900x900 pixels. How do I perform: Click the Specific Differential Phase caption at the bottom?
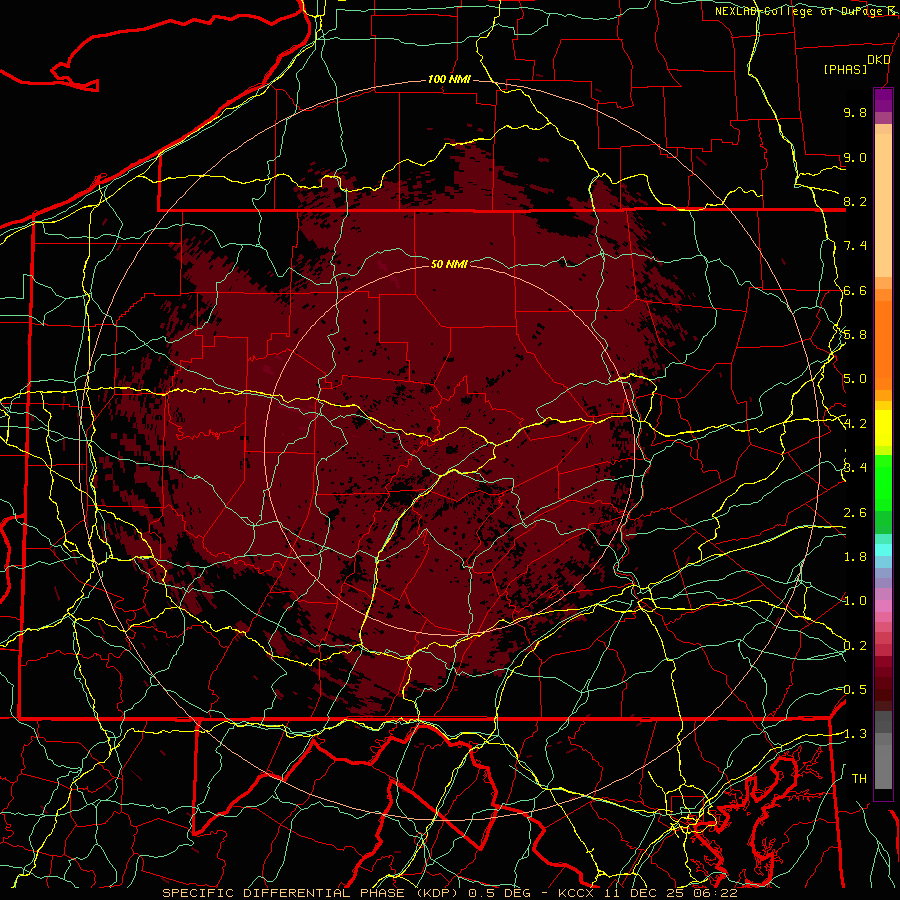pyautogui.click(x=450, y=893)
